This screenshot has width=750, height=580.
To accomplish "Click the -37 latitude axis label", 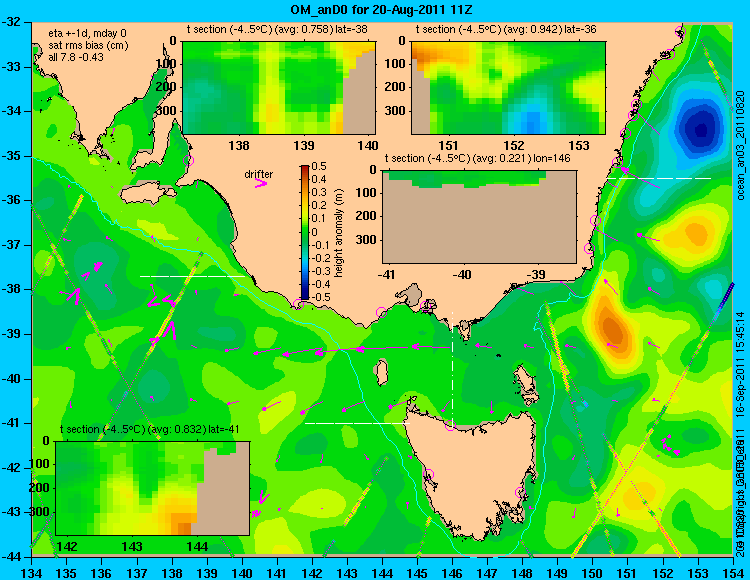I will point(11,245).
